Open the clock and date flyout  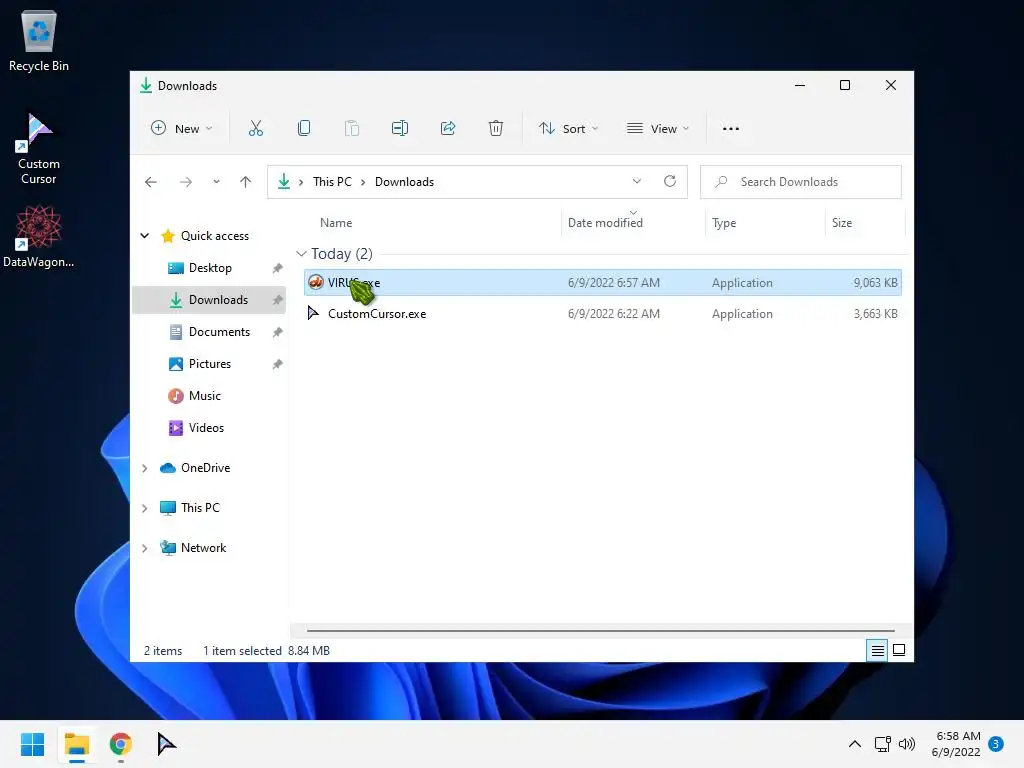click(x=956, y=744)
